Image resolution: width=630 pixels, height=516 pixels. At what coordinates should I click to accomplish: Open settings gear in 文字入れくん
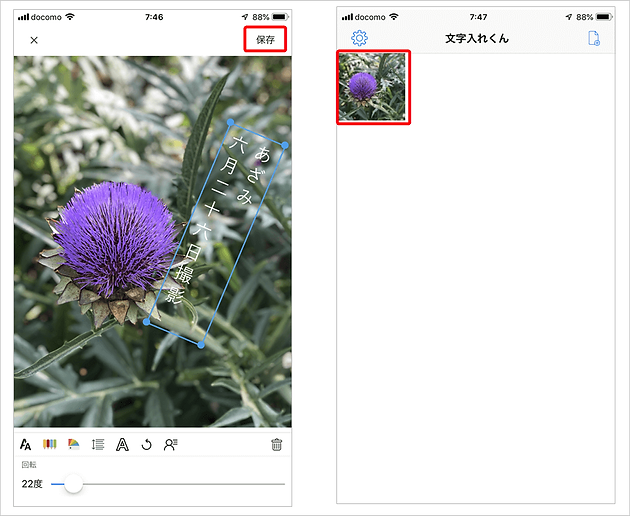tap(359, 38)
